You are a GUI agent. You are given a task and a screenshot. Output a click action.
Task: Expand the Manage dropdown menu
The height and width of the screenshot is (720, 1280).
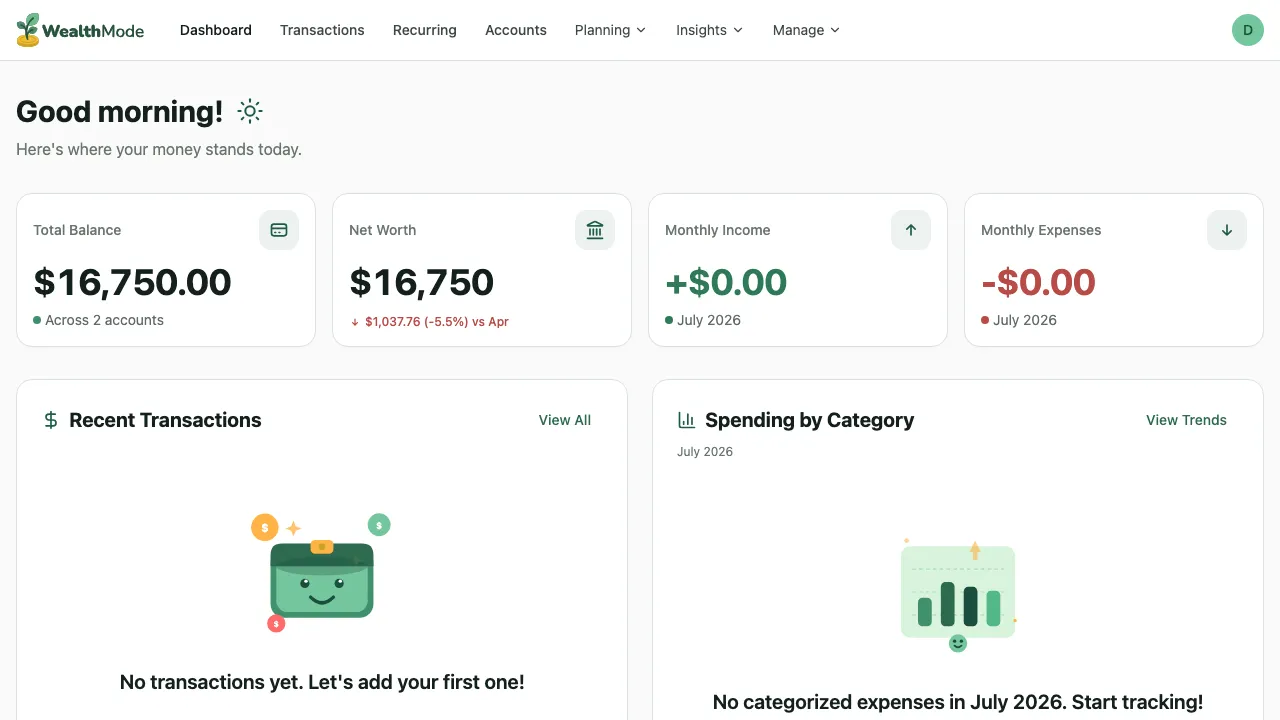(x=806, y=30)
